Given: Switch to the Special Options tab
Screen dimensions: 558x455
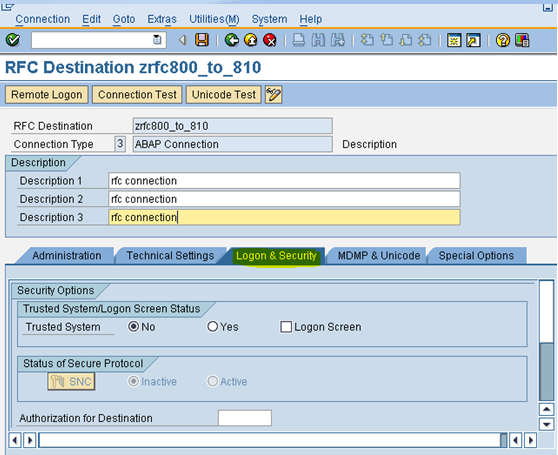Looking at the screenshot, I should [476, 255].
